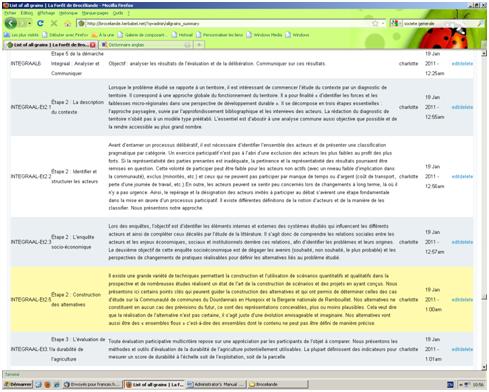Open Administrator's Manual in the taskbar
Image resolution: width=489 pixels, height=392 pixels.
click(216, 384)
